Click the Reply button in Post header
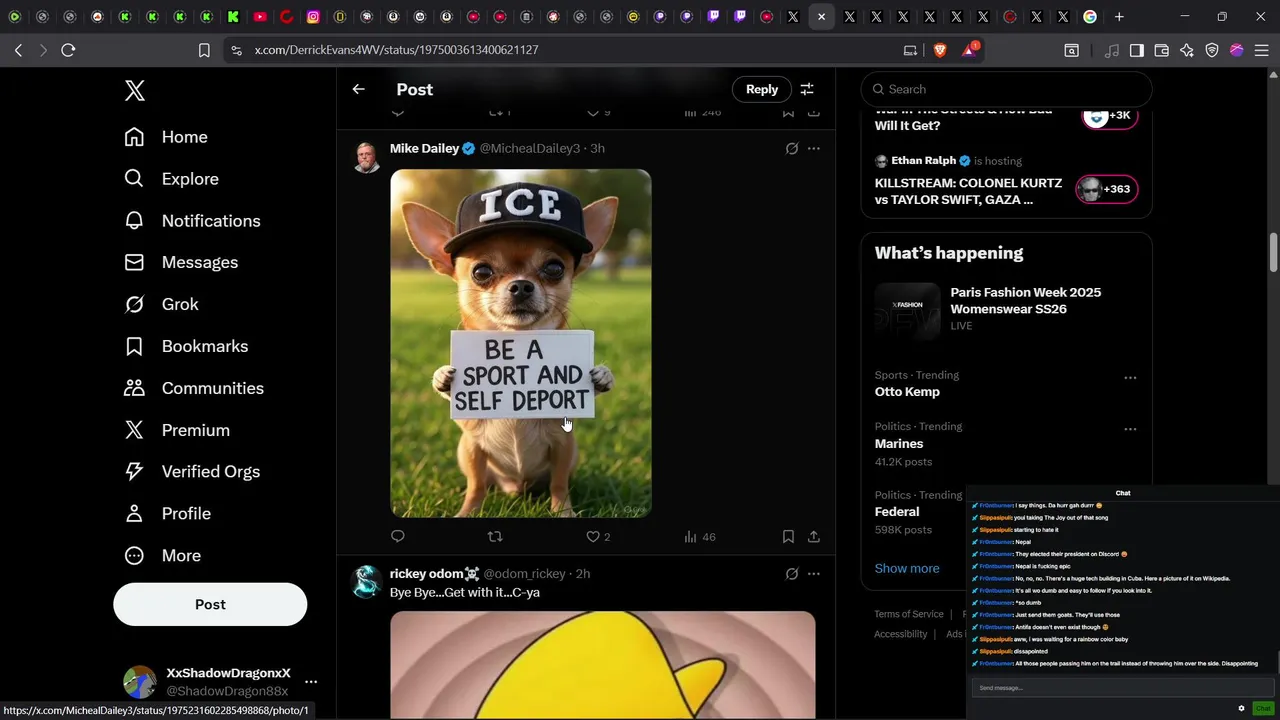The width and height of the screenshot is (1280, 720). pyautogui.click(x=761, y=89)
